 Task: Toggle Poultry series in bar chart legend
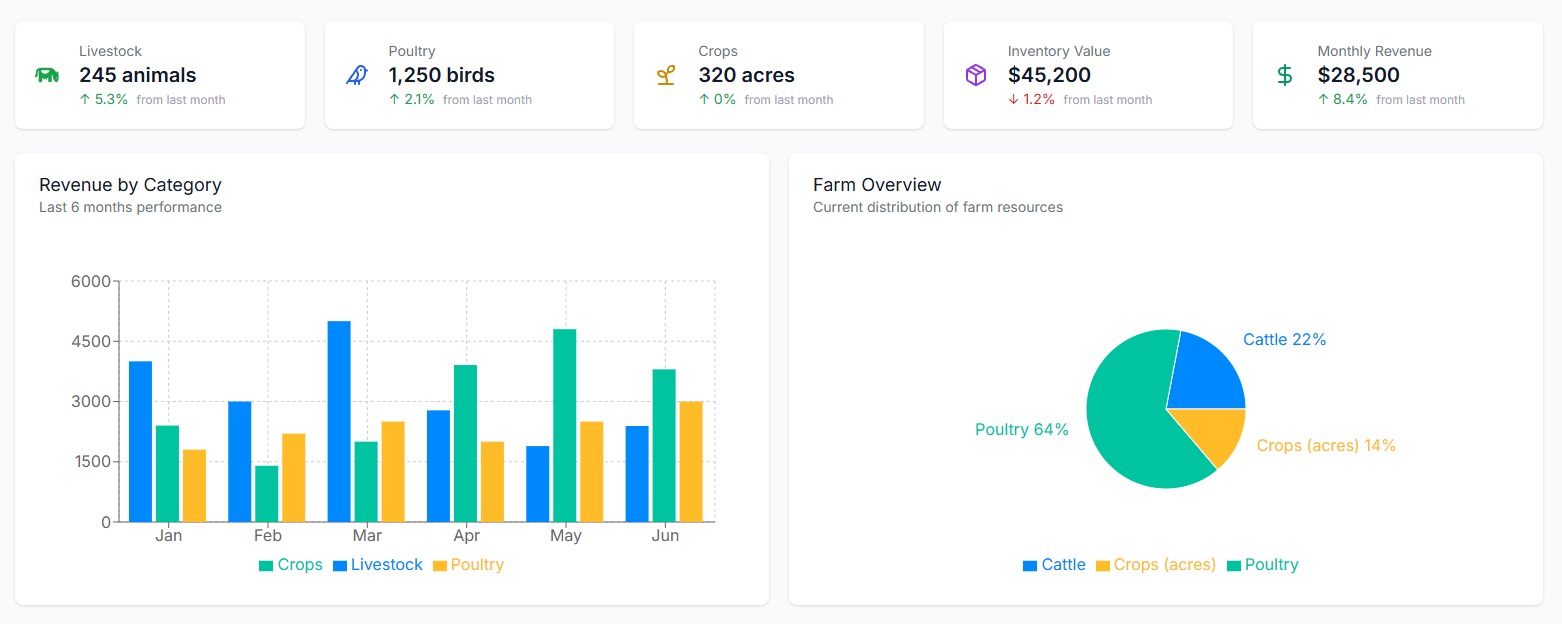pyautogui.click(x=468, y=565)
